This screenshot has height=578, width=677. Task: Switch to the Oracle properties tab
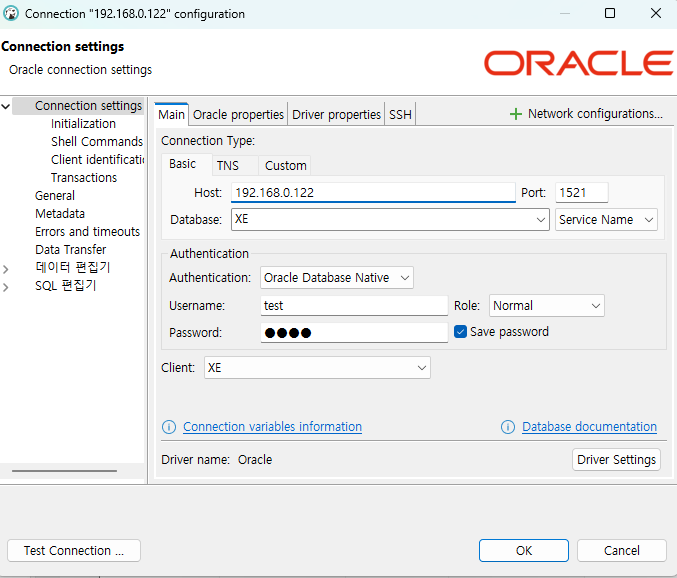238,115
